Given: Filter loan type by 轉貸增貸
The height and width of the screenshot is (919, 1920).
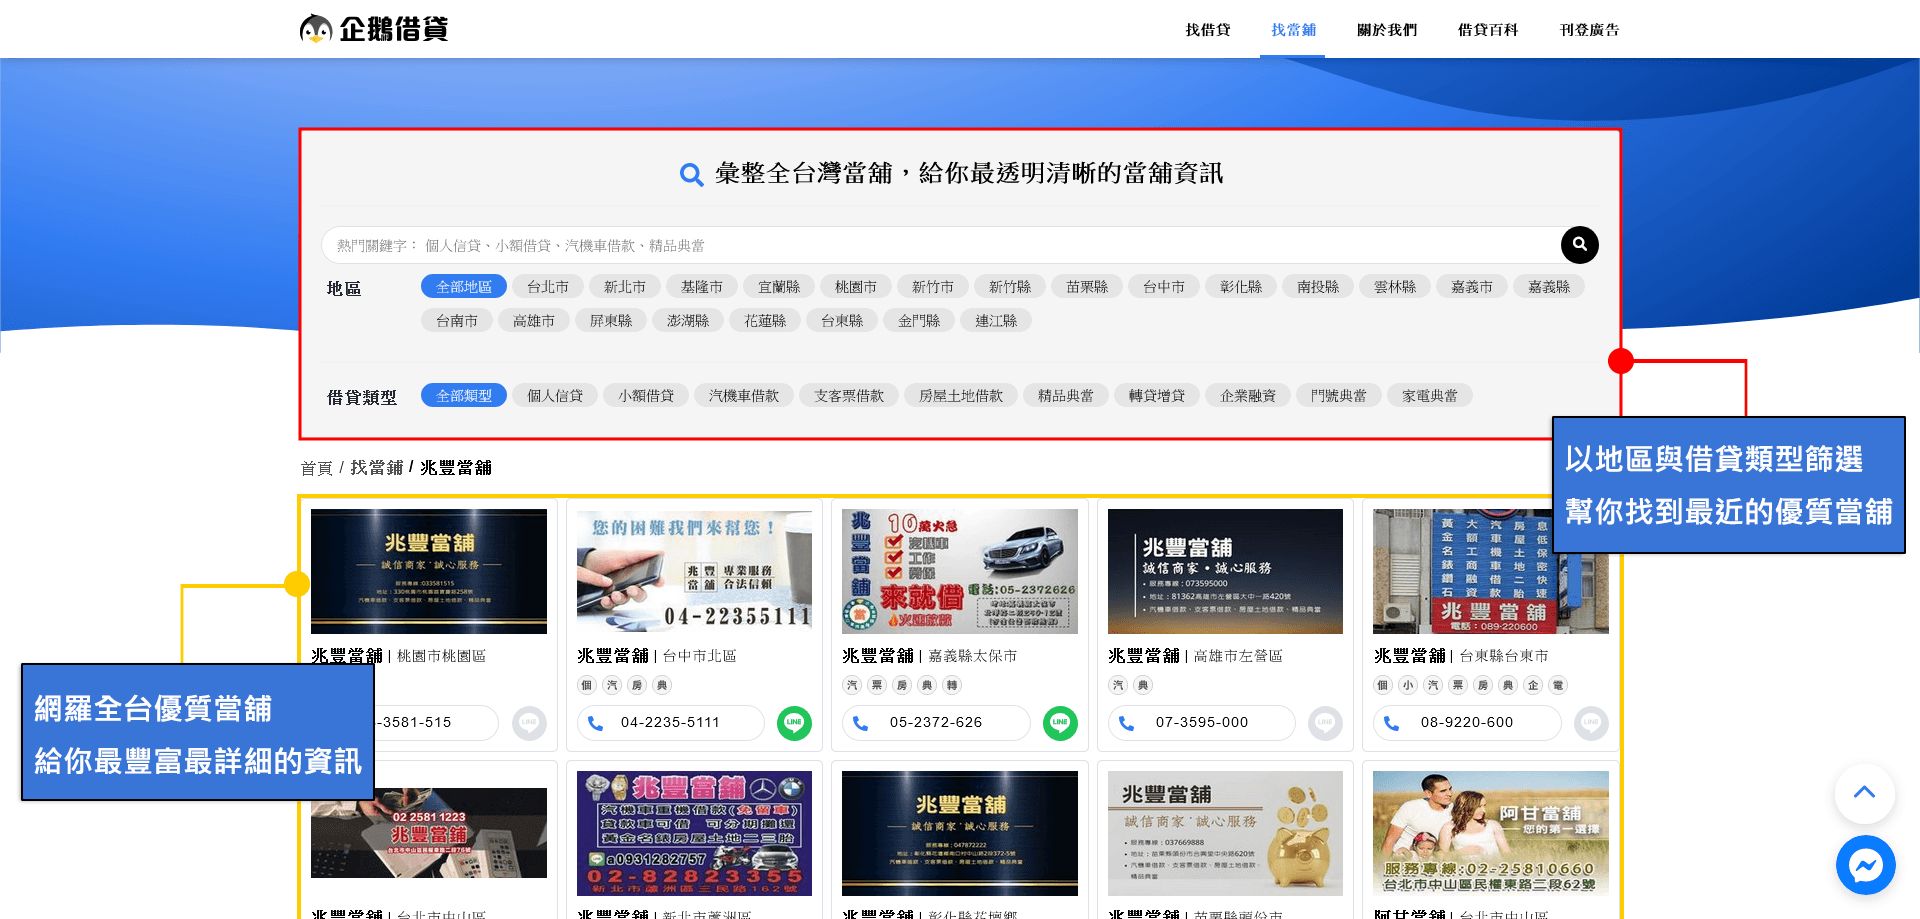Looking at the screenshot, I should tap(1157, 396).
